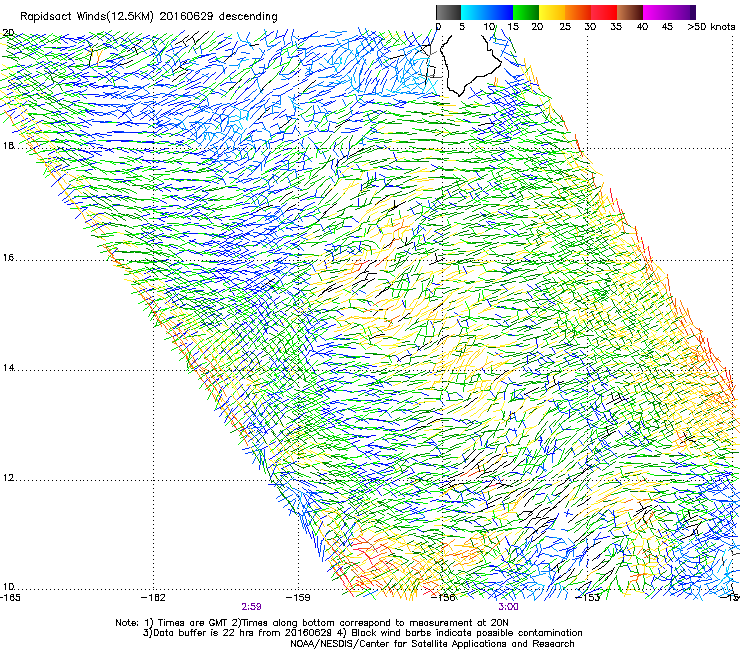Click the '25' legend tick label
The width and height of the screenshot is (740, 650).
(565, 27)
